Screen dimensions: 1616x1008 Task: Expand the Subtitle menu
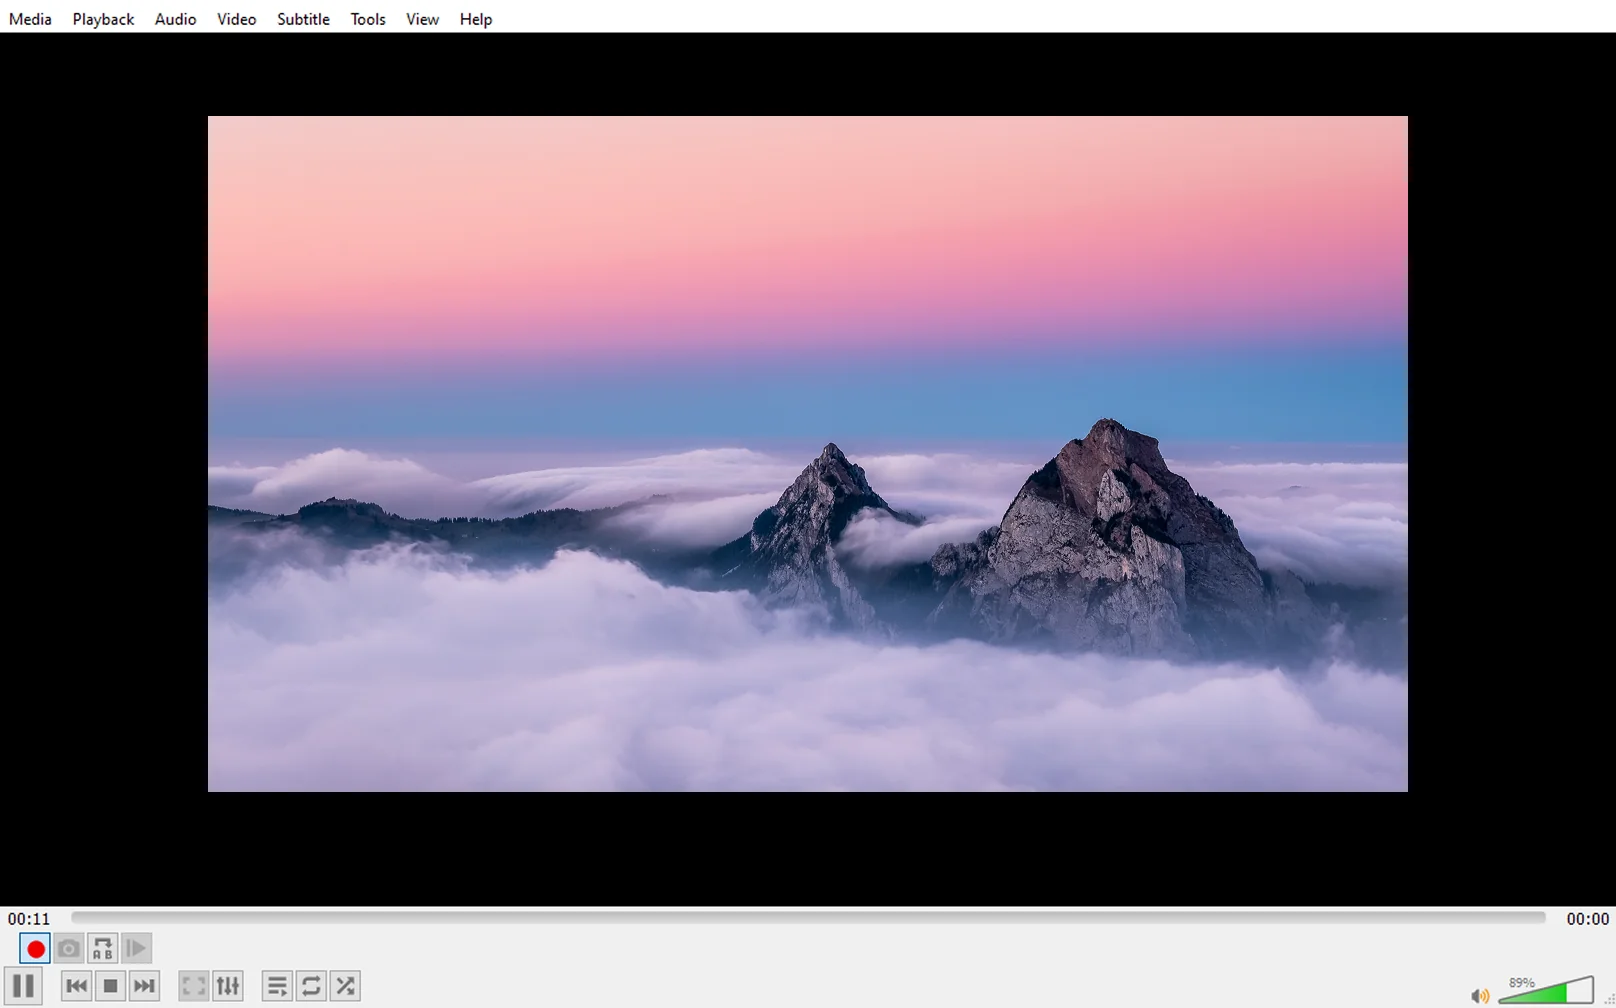(x=303, y=19)
